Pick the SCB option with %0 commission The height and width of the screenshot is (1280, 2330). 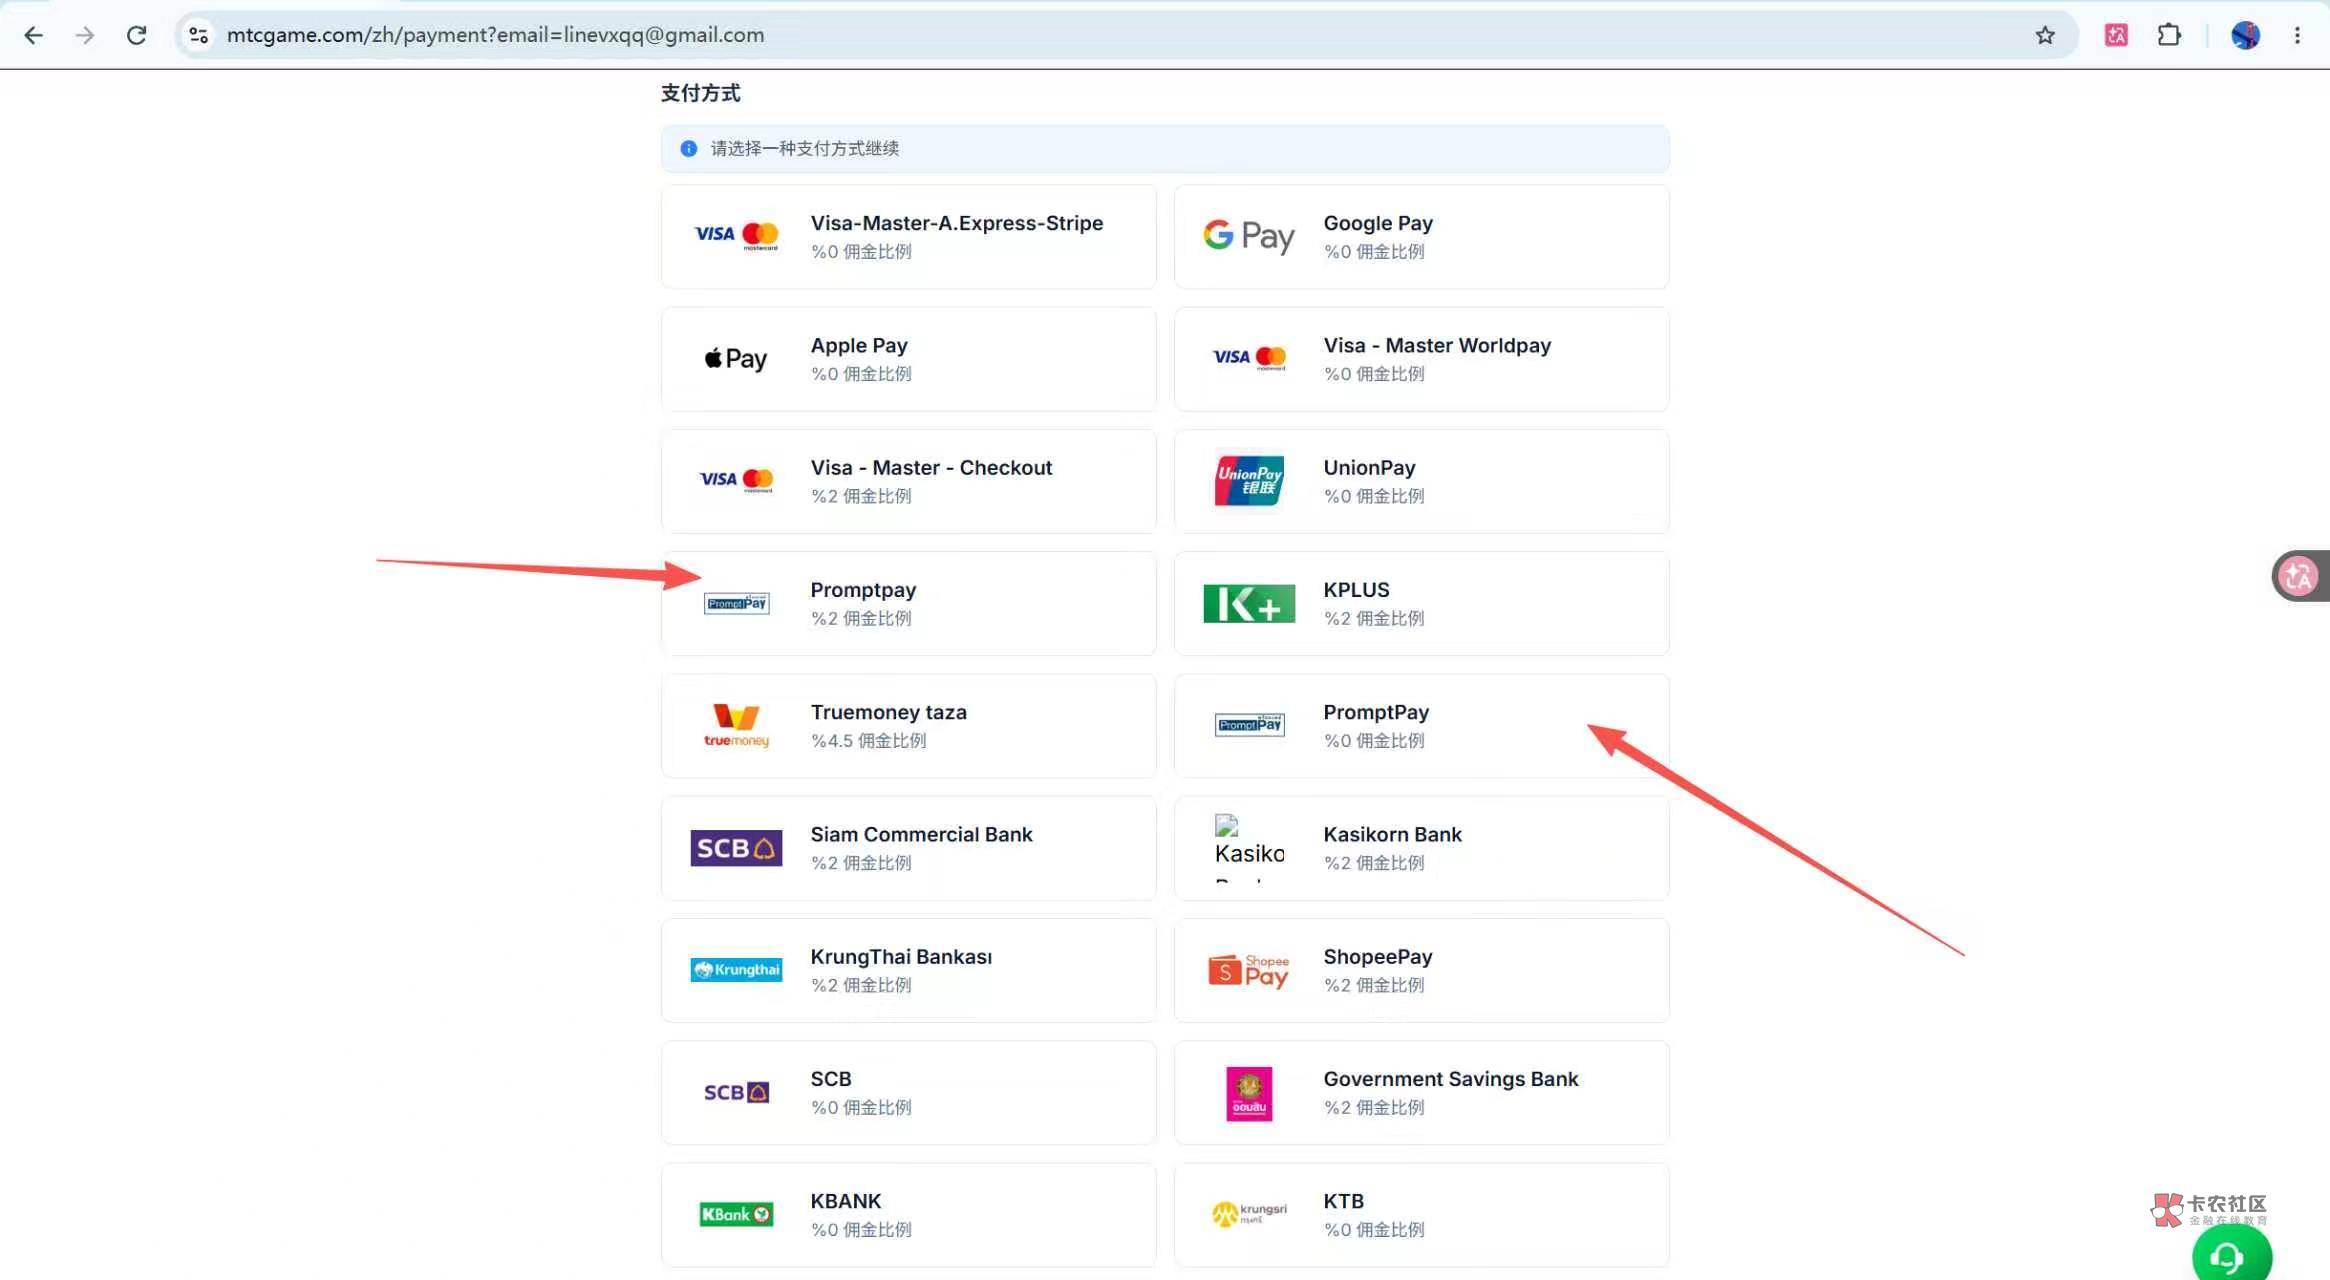pyautogui.click(x=908, y=1092)
